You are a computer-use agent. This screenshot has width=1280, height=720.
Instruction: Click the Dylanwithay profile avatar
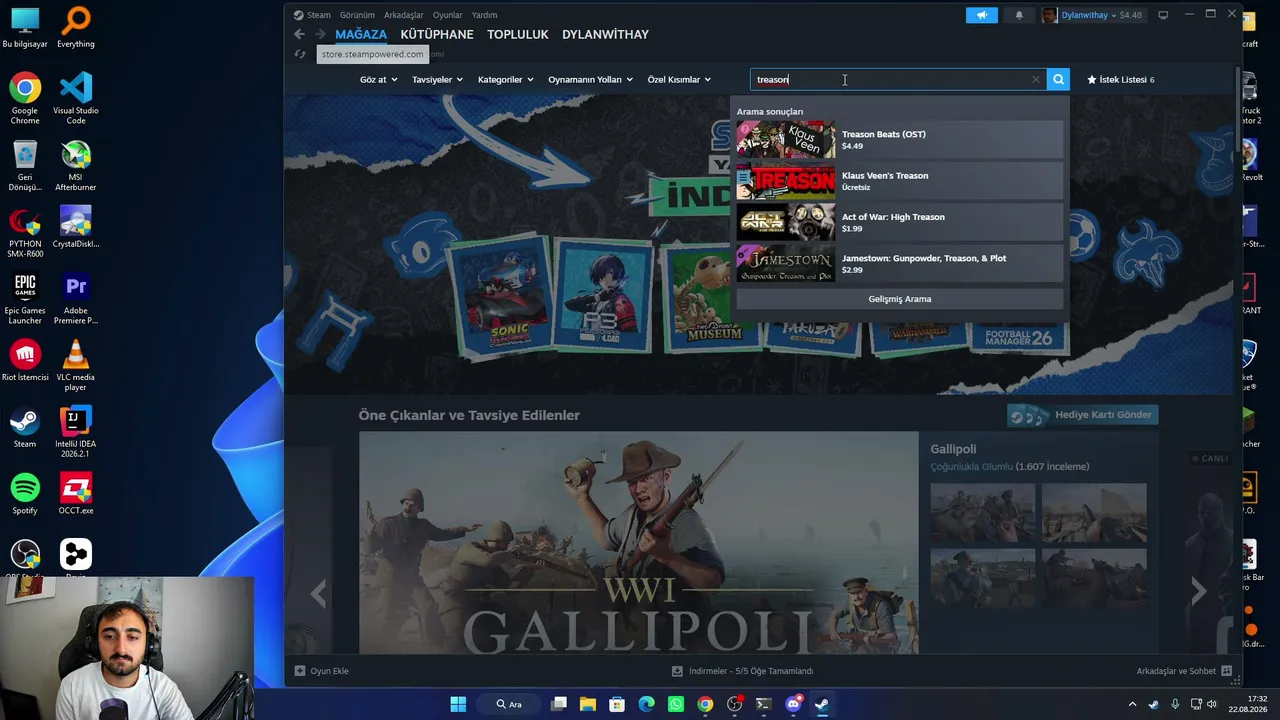(x=1049, y=15)
